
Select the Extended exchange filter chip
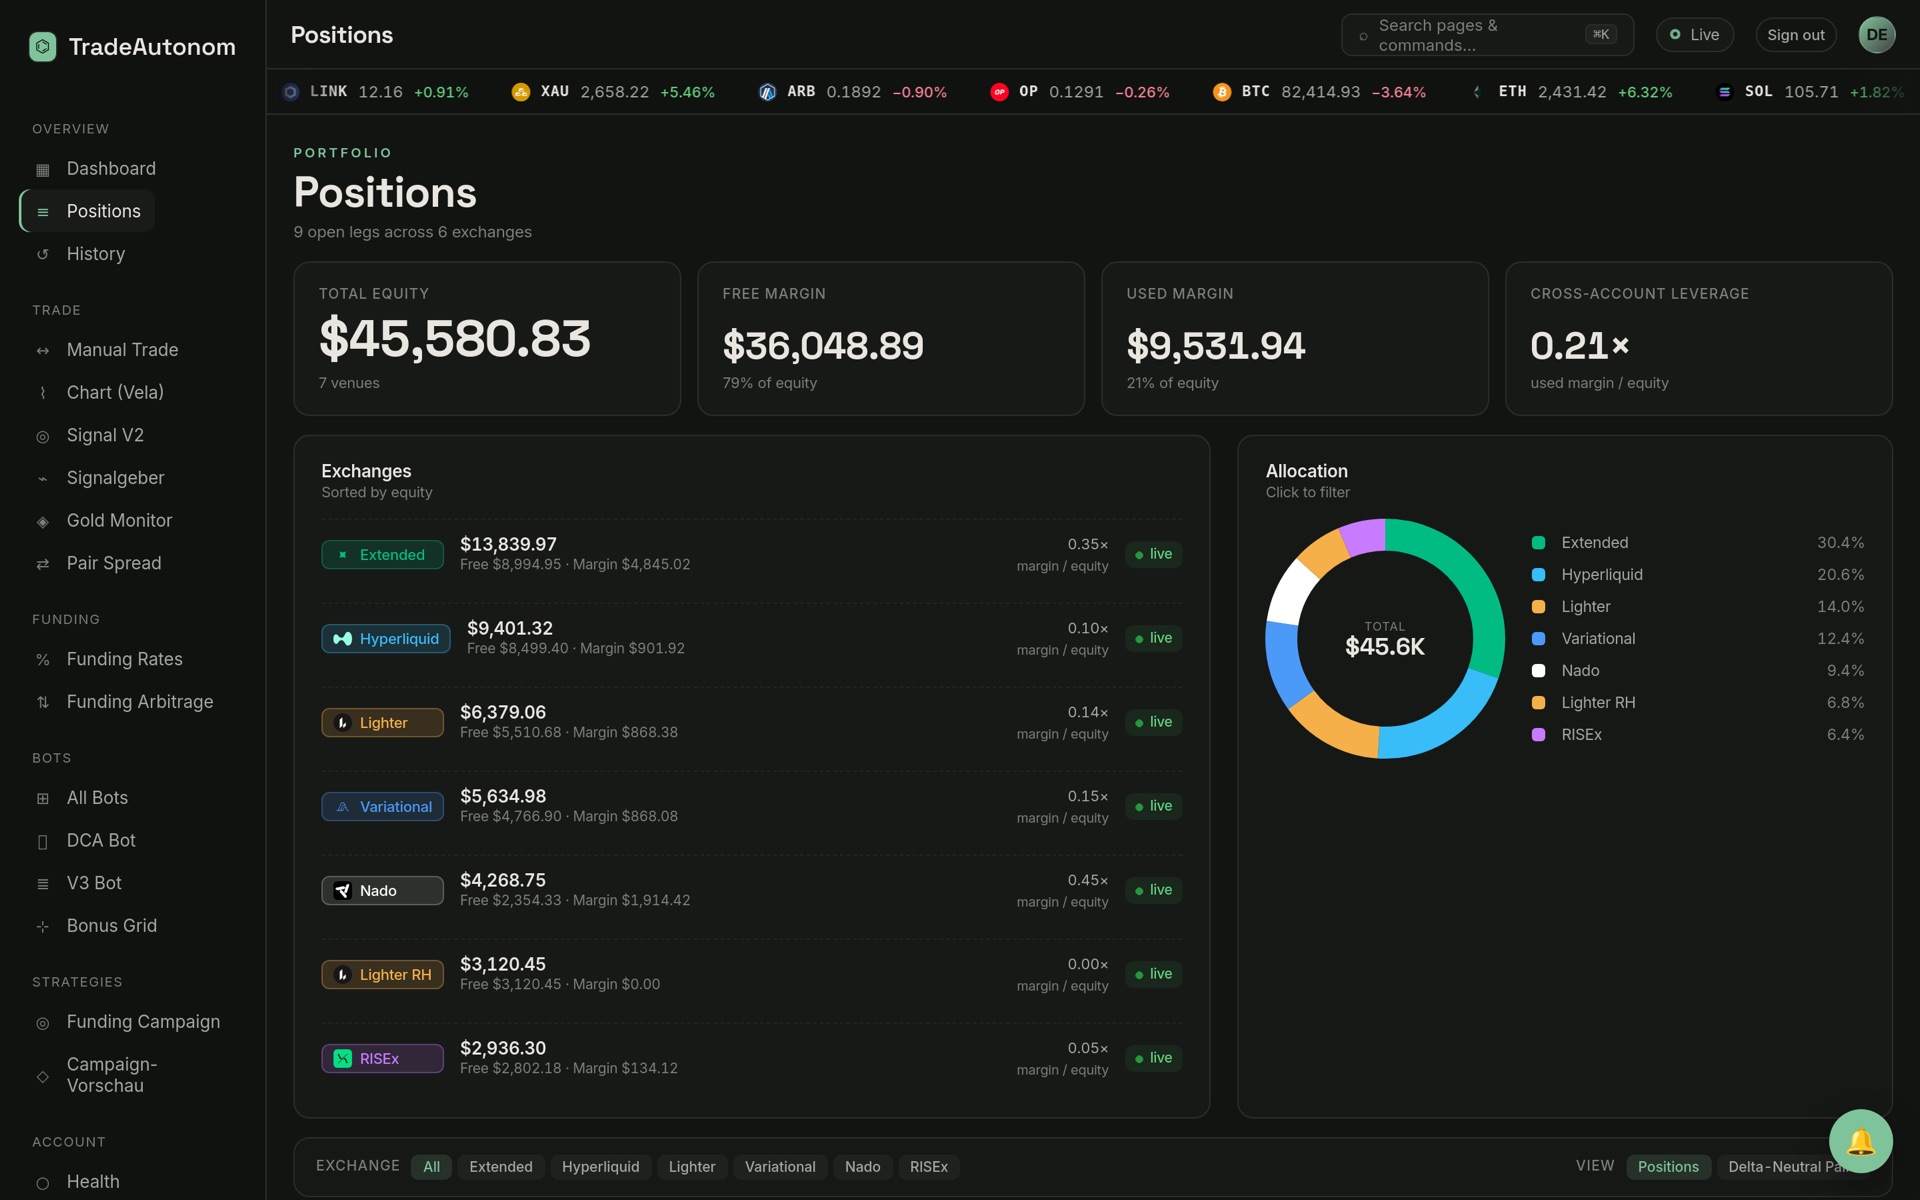[x=501, y=1167]
